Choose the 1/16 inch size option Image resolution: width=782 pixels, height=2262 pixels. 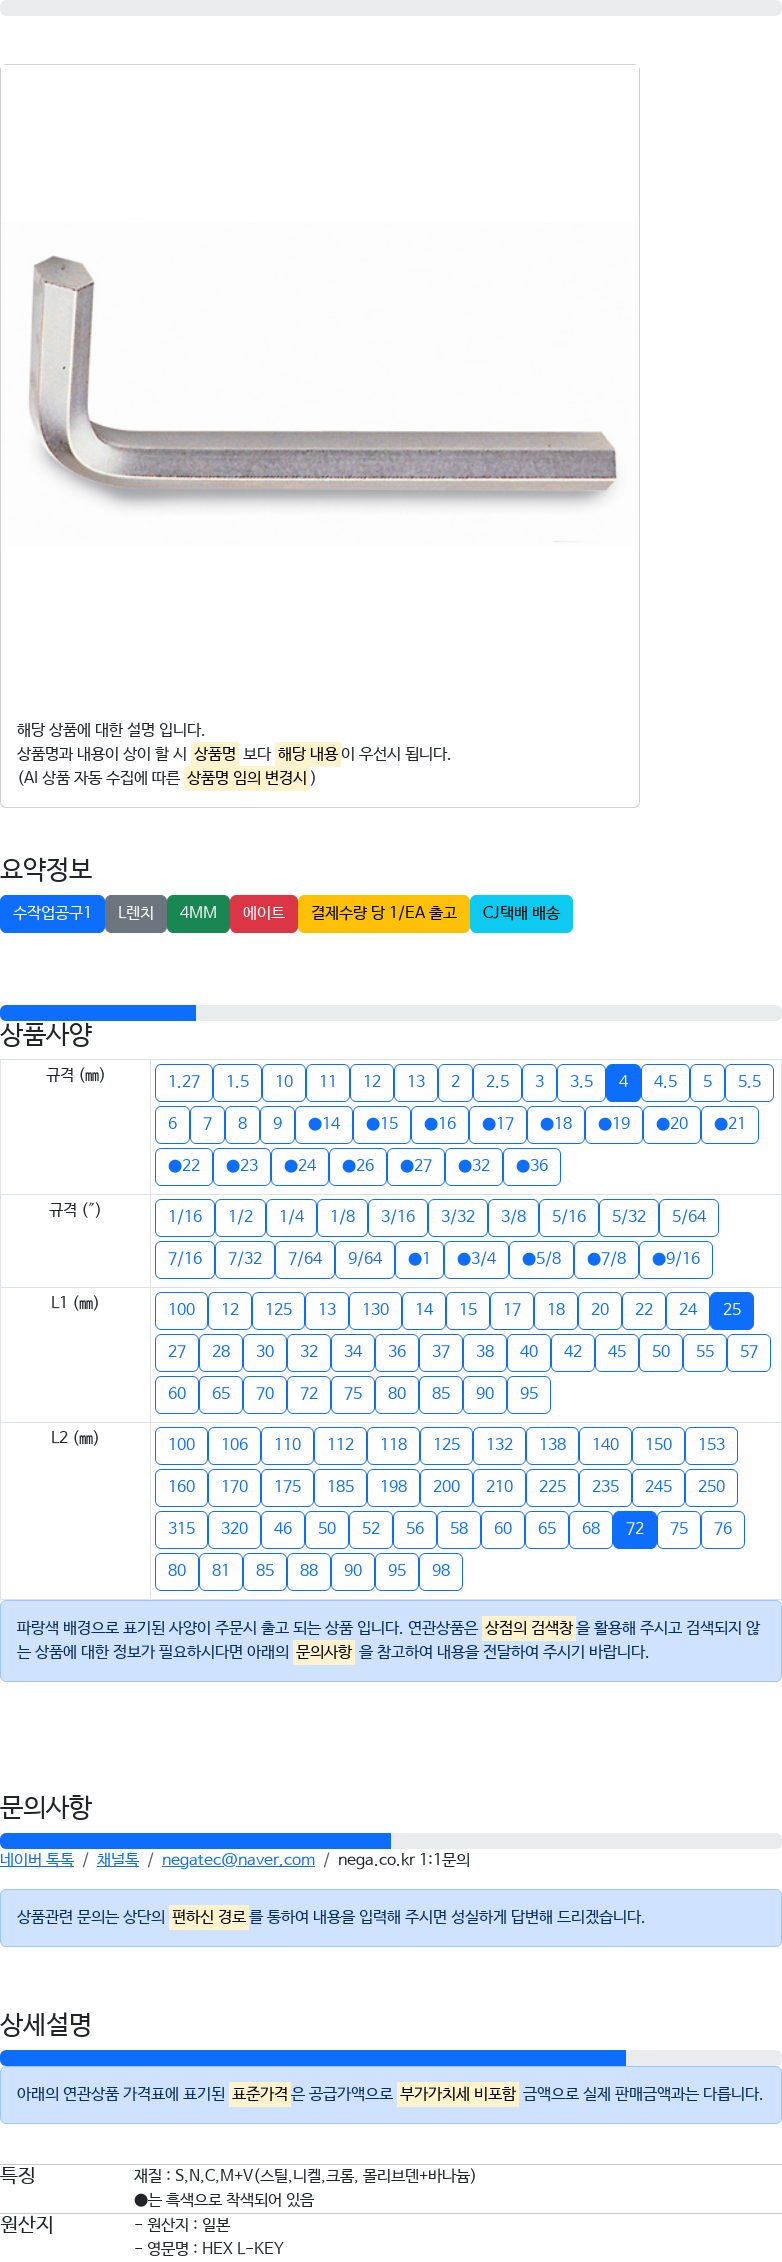click(x=185, y=1217)
